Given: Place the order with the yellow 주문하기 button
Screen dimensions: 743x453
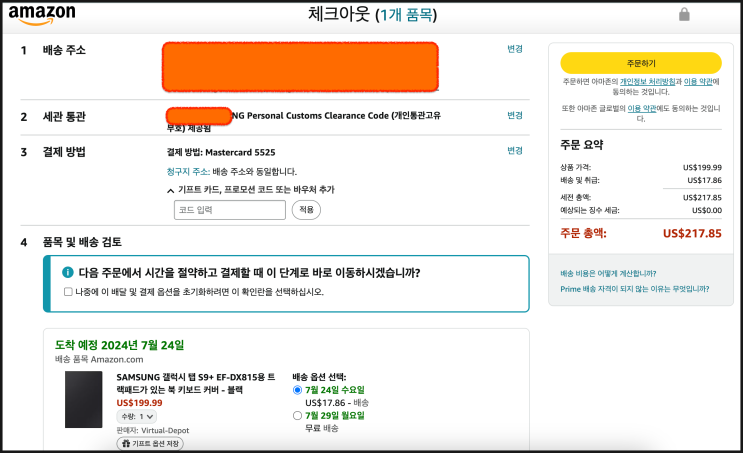Looking at the screenshot, I should (x=641, y=63).
